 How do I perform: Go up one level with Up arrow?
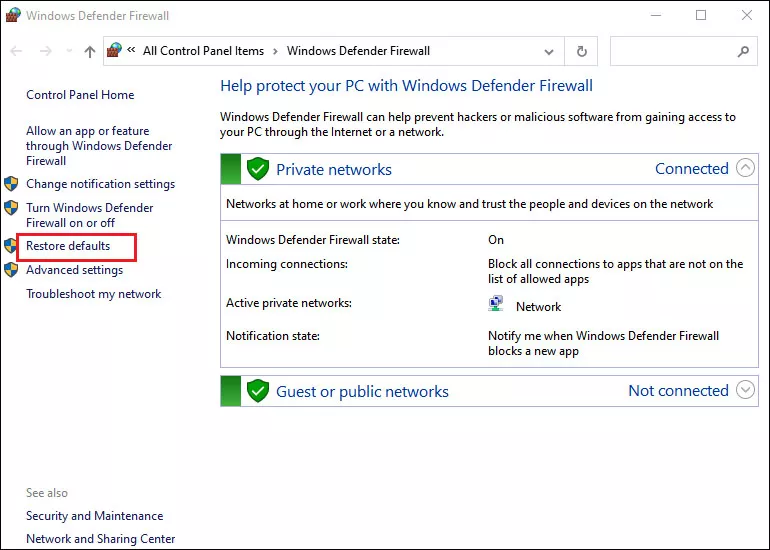point(89,51)
